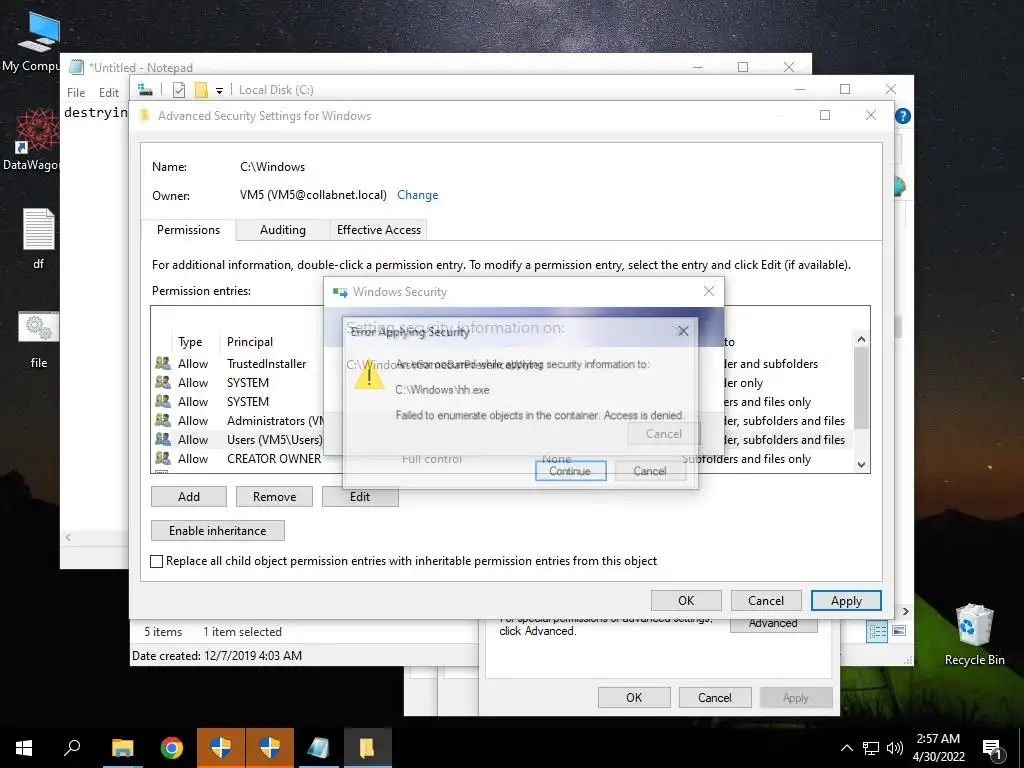The width and height of the screenshot is (1024, 768).
Task: Switch to Notepad taskbar button
Action: (x=318, y=748)
